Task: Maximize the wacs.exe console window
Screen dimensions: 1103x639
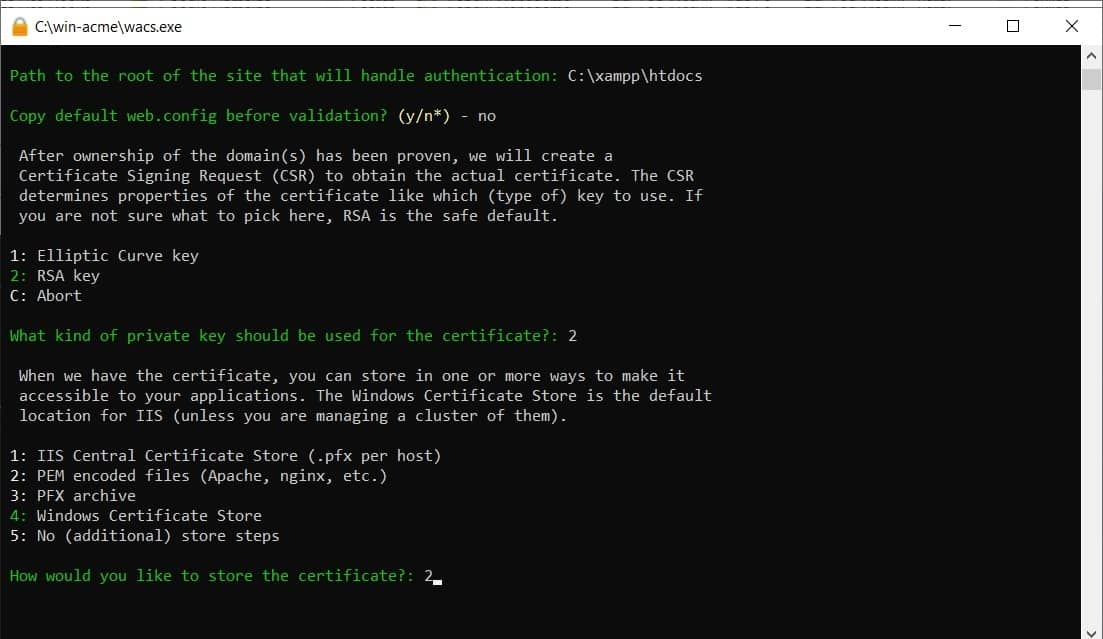Action: (x=1013, y=27)
